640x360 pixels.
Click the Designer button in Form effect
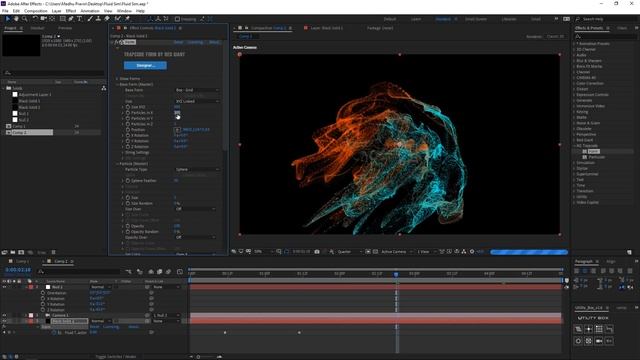point(145,65)
